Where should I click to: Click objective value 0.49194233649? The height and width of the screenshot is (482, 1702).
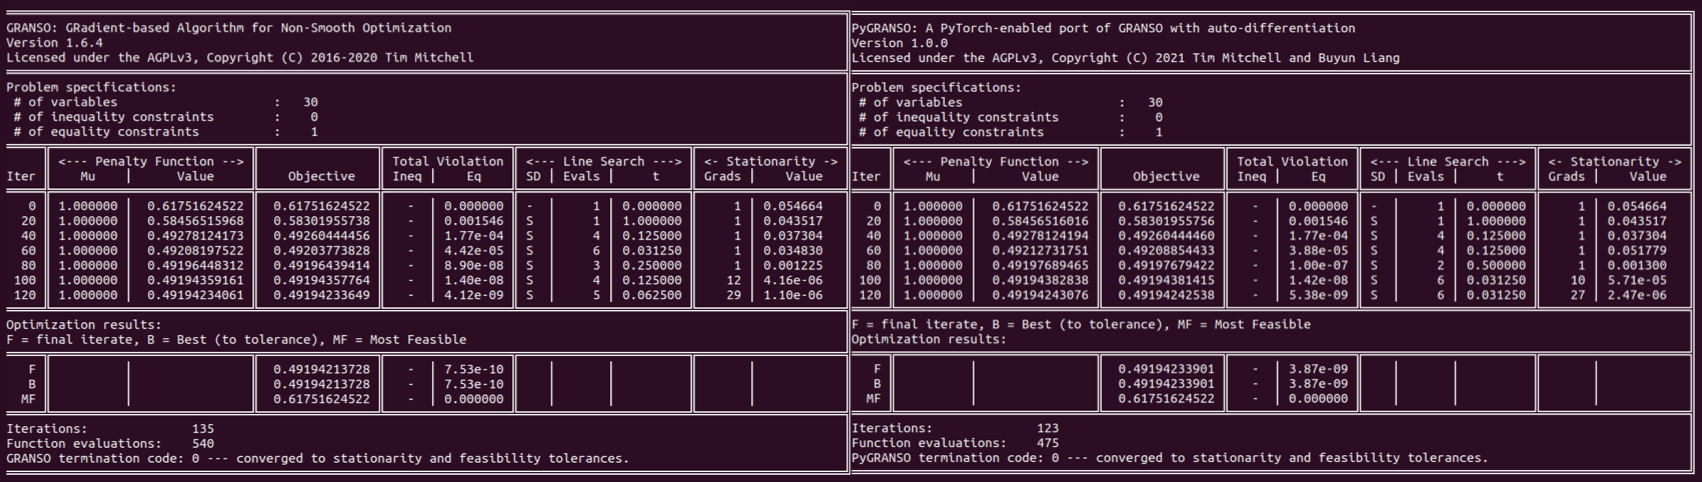click(x=322, y=295)
